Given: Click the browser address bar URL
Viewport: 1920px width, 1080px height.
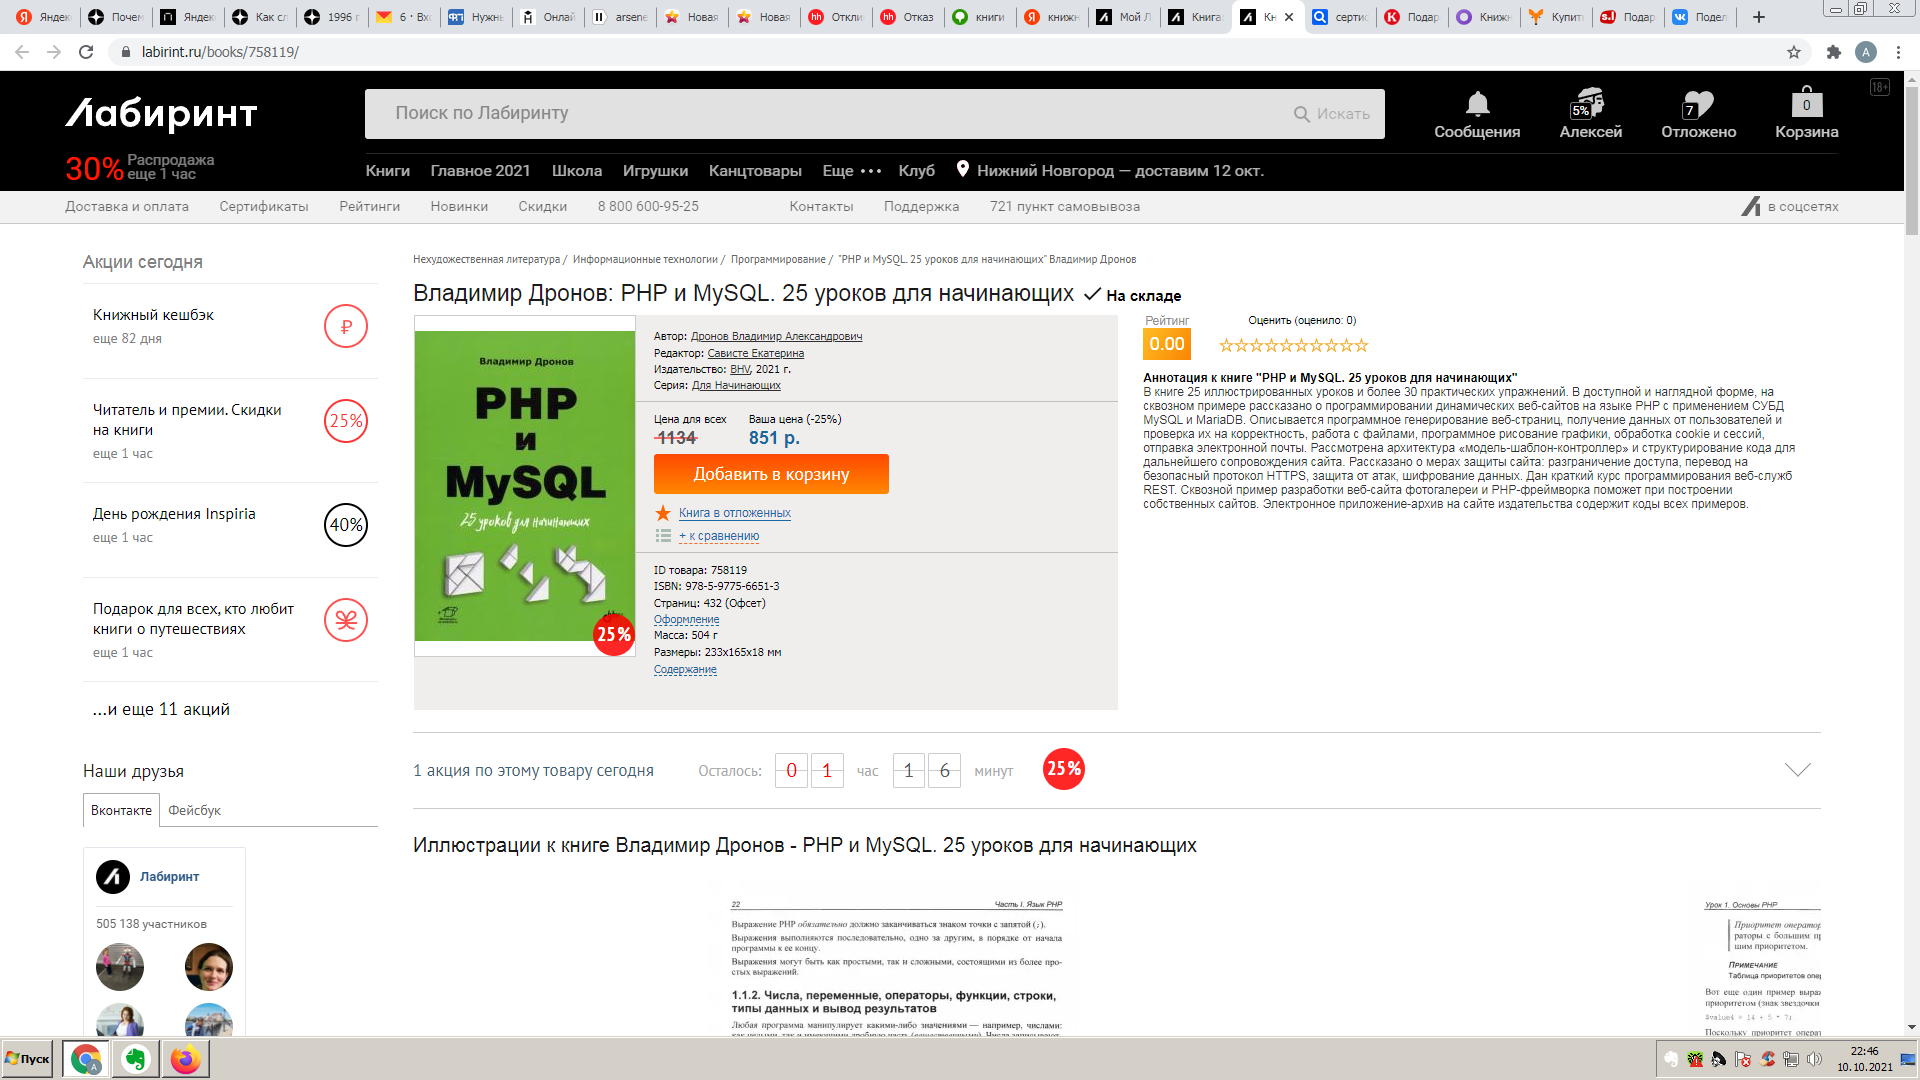Looking at the screenshot, I should [220, 52].
